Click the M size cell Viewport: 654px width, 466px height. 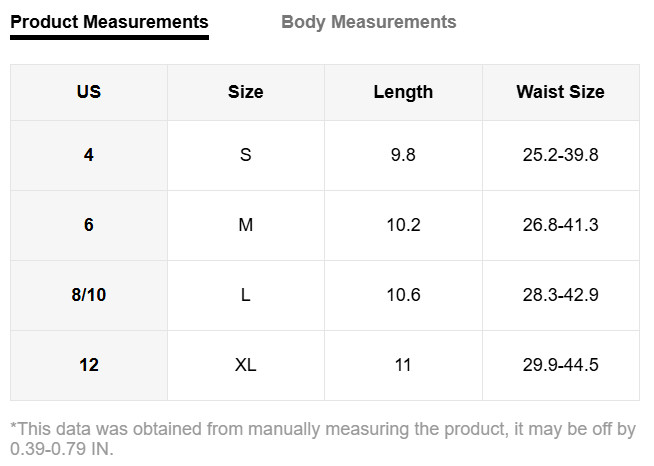pyautogui.click(x=245, y=225)
